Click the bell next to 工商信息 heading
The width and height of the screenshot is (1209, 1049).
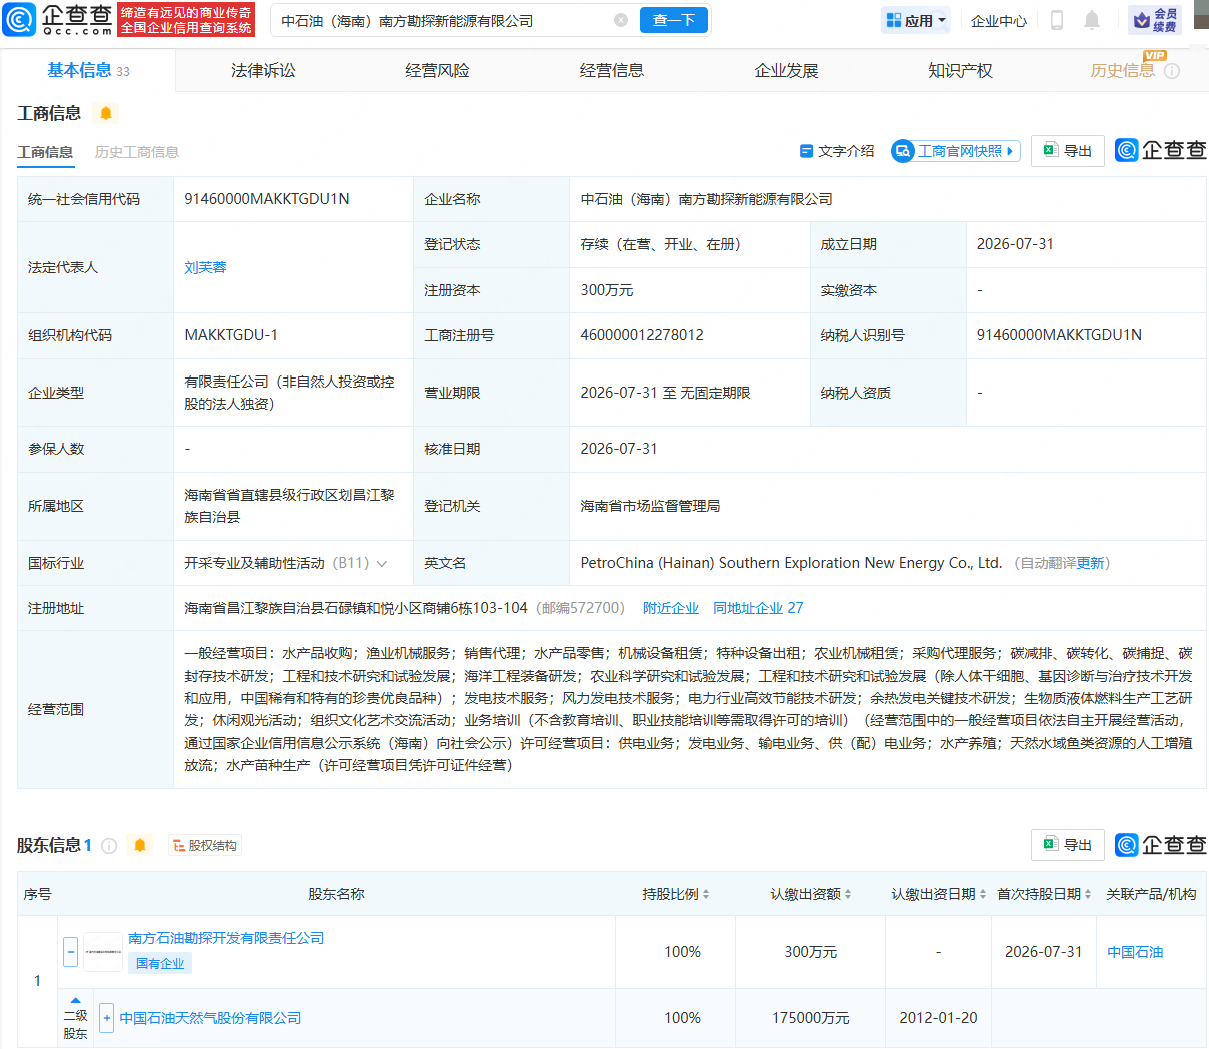(106, 113)
